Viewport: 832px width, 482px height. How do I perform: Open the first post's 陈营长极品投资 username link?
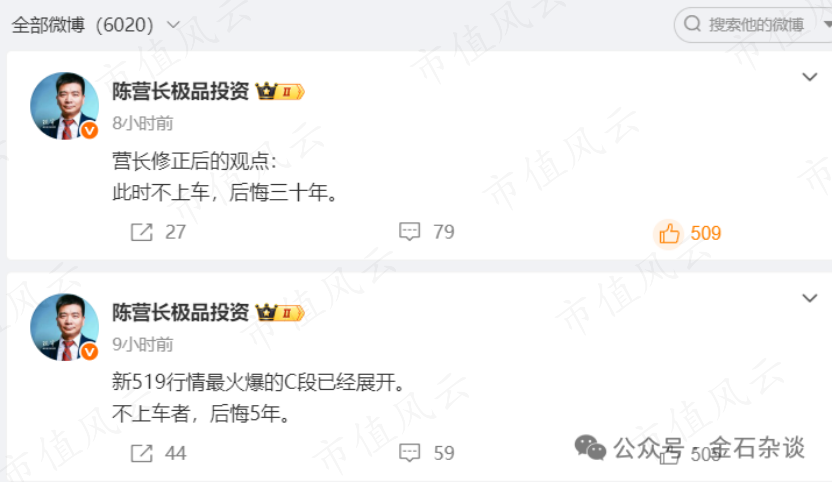180,91
